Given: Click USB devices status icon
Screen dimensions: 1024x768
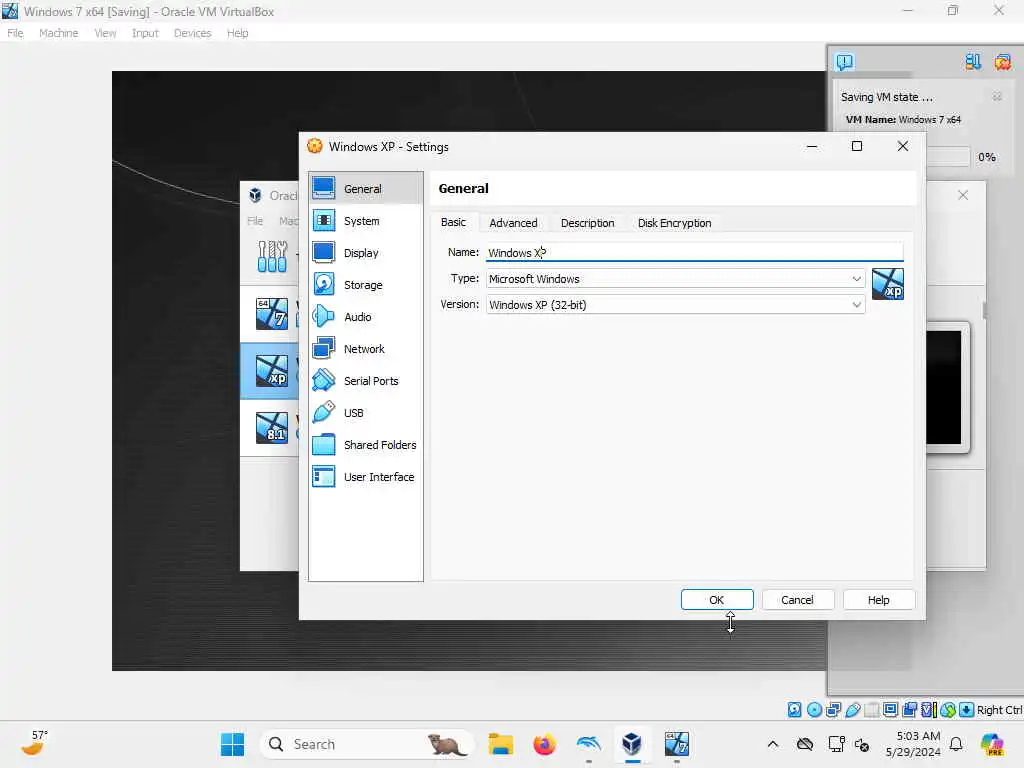Looking at the screenshot, I should tap(852, 710).
